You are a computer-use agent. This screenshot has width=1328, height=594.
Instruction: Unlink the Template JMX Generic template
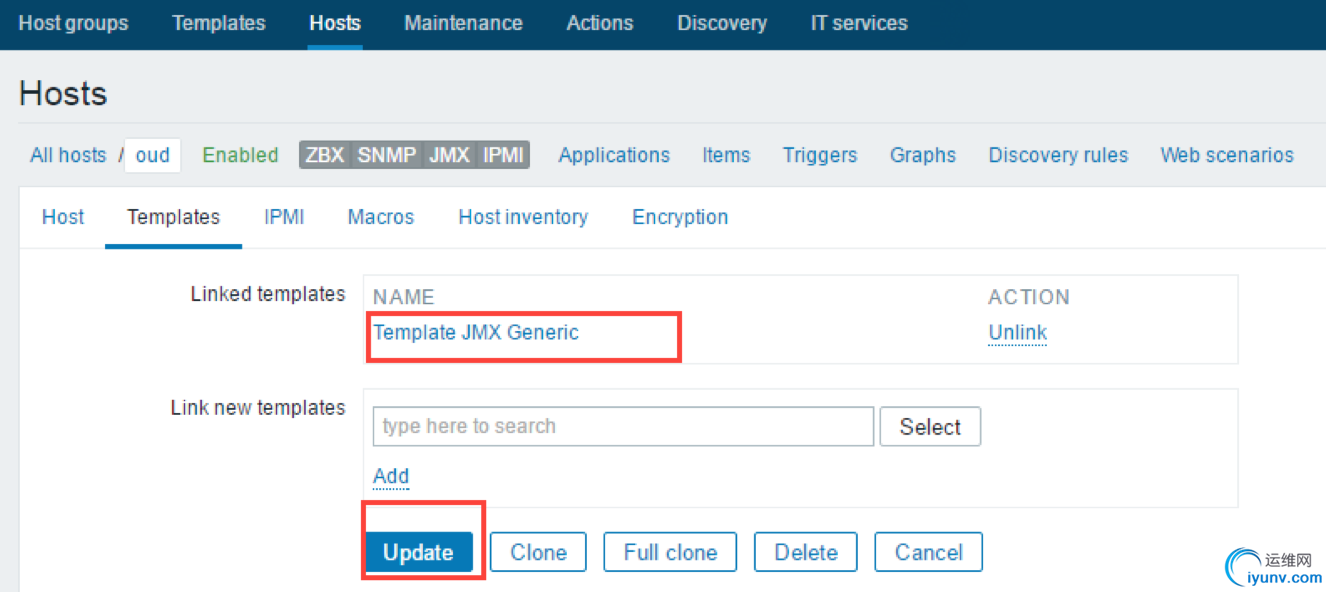(x=1017, y=333)
